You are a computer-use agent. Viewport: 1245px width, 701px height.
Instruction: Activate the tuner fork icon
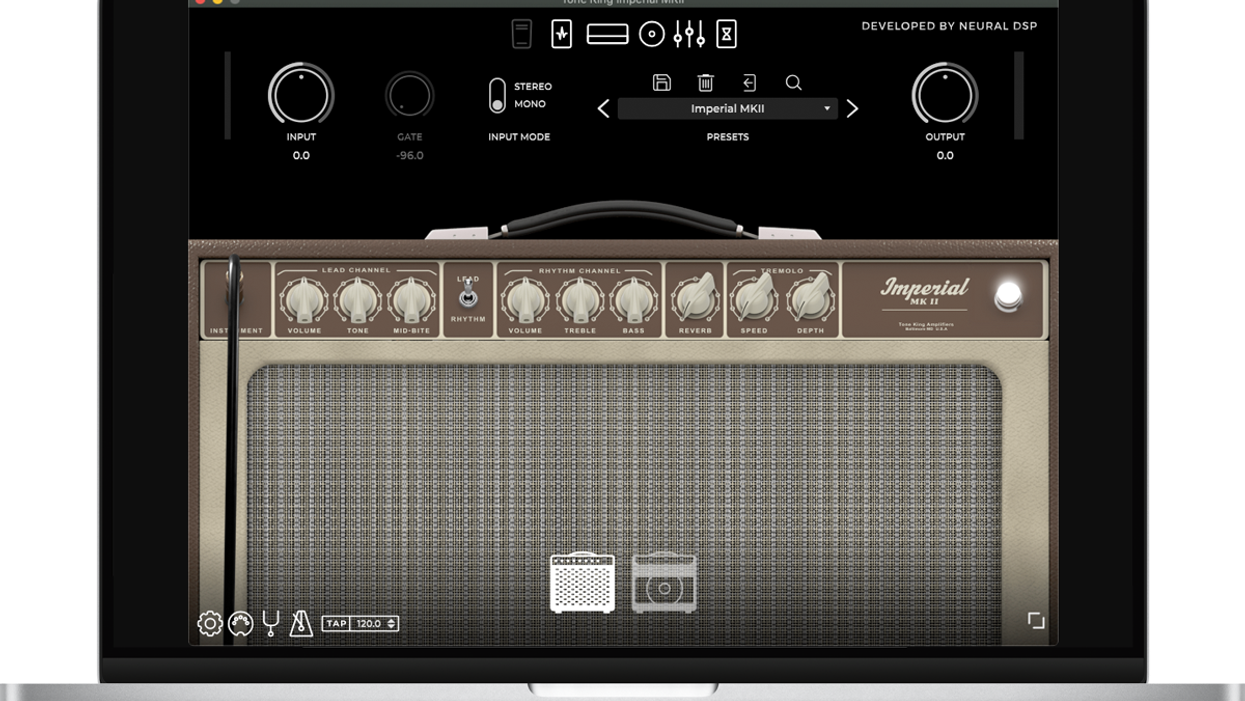268,622
